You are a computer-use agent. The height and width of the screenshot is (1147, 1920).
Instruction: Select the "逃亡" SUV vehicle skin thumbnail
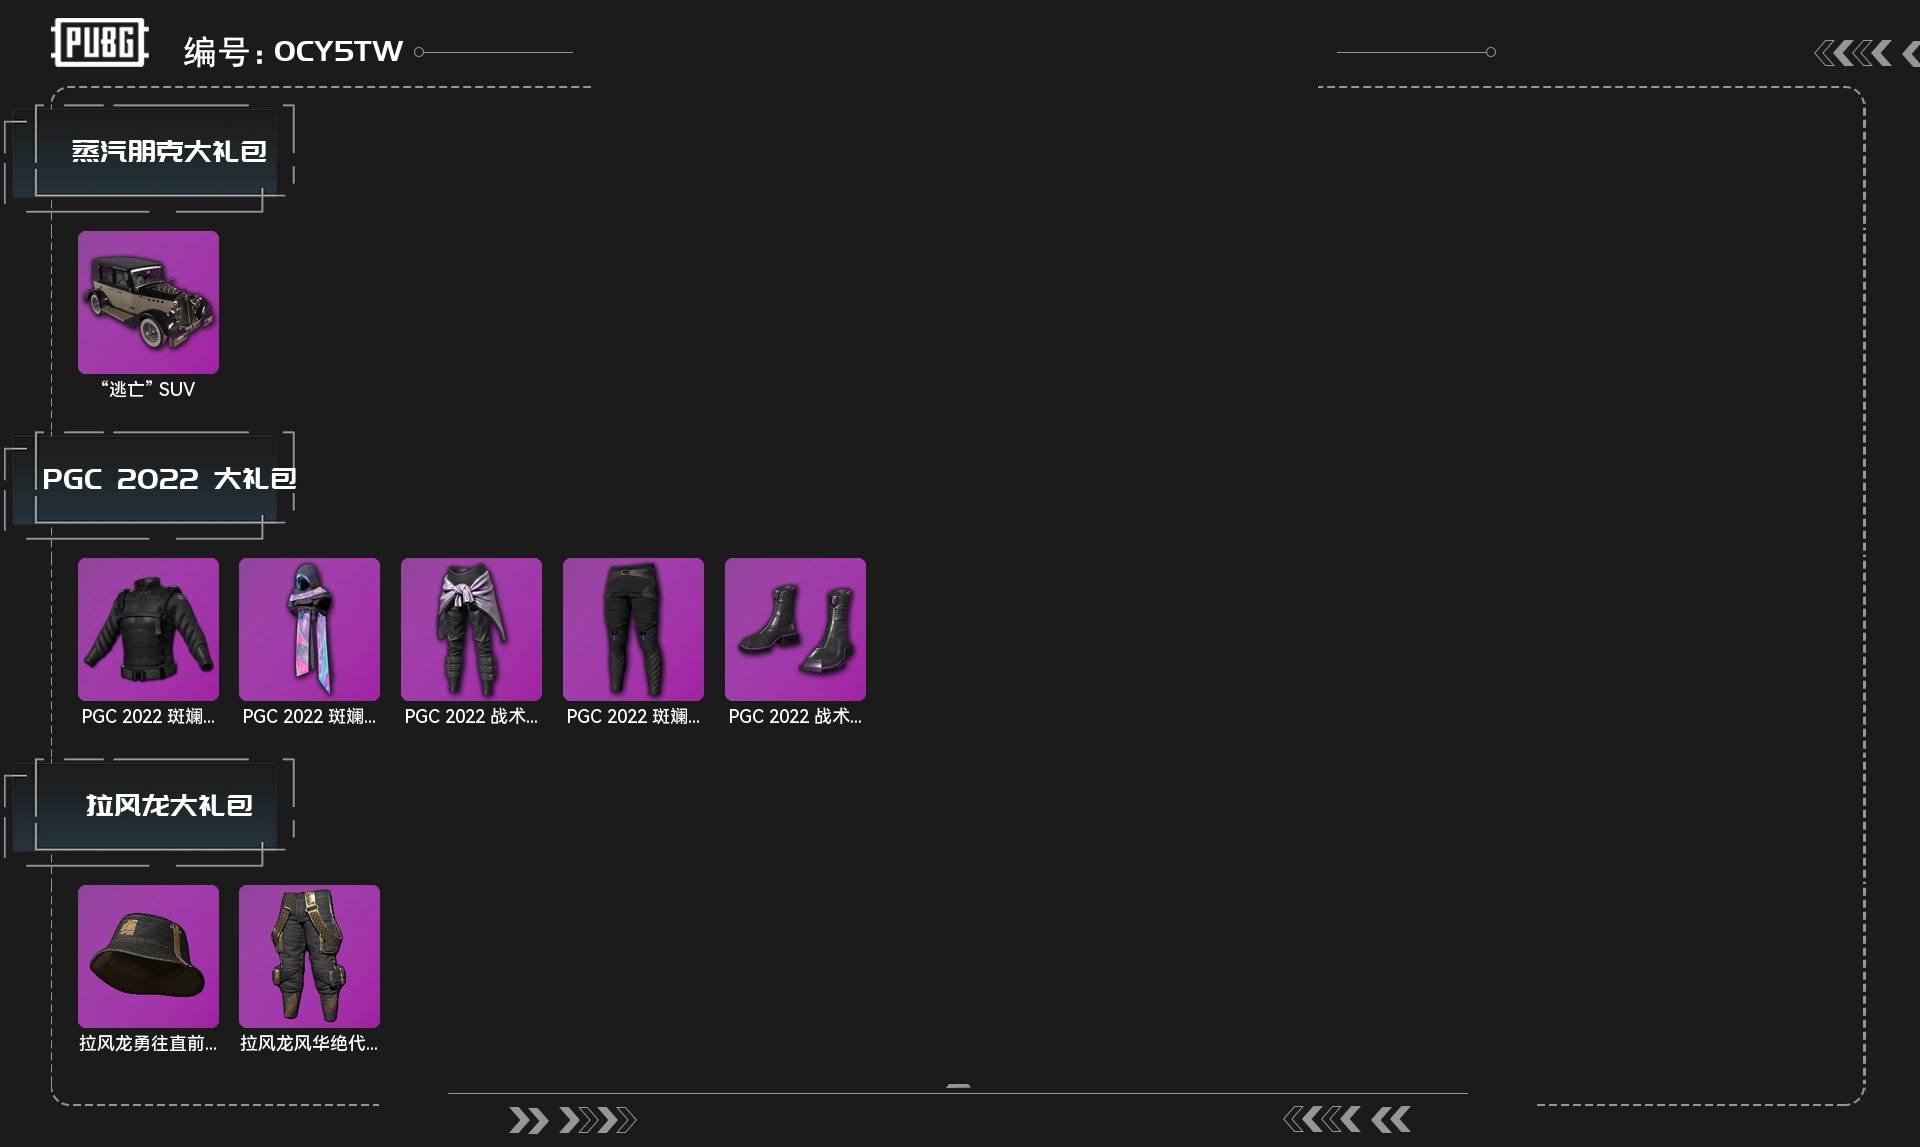[148, 302]
